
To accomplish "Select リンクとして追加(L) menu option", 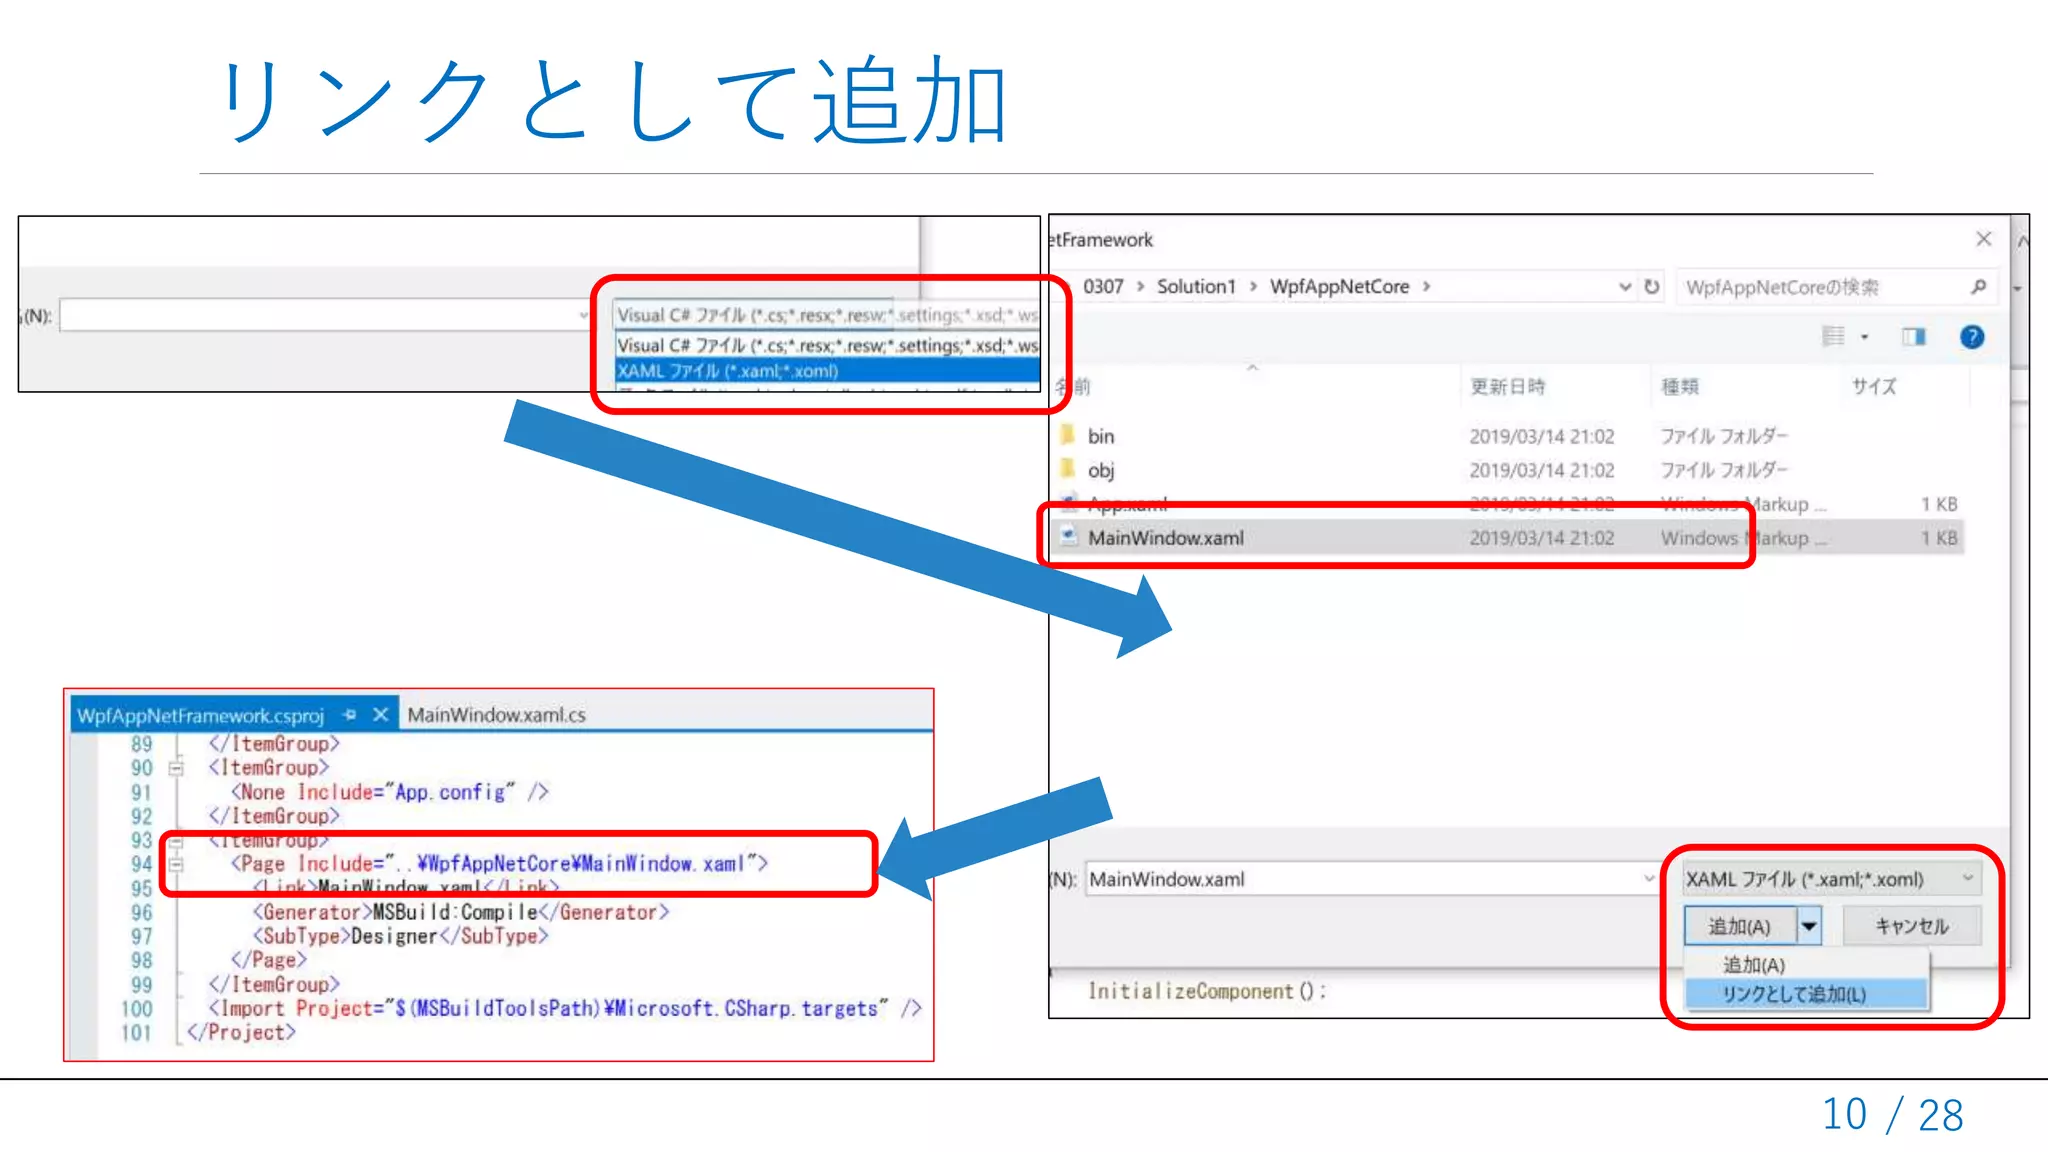I will [1794, 994].
